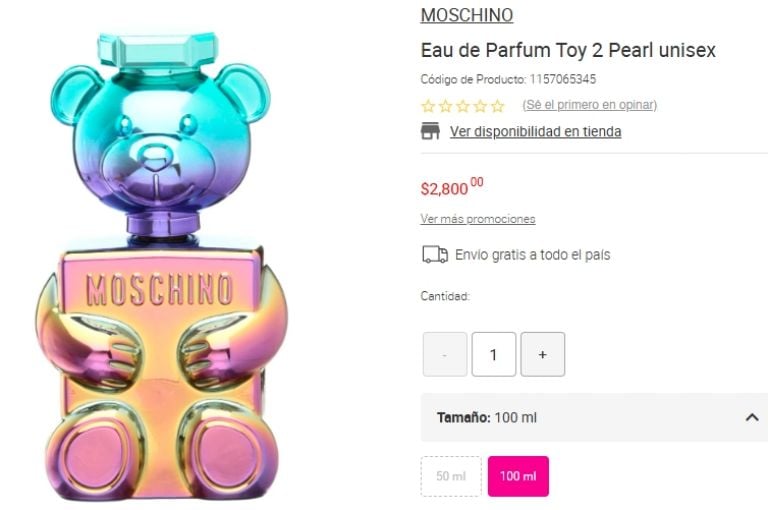This screenshot has width=768, height=510.
Task: Click Ver disponibilidad en tienda link
Action: tap(535, 131)
